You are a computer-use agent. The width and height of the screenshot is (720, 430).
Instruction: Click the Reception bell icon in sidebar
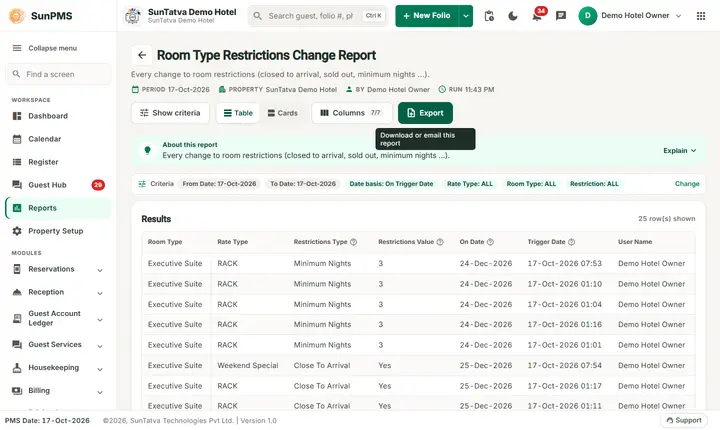pyautogui.click(x=17, y=292)
